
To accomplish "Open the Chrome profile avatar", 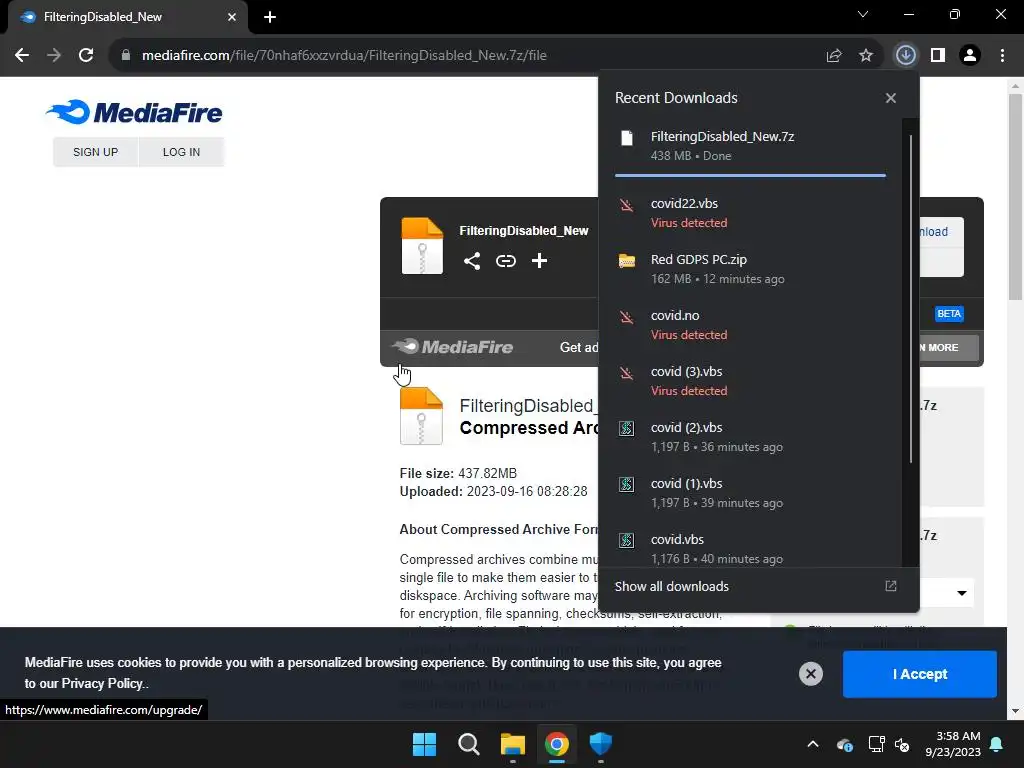I will pyautogui.click(x=970, y=56).
